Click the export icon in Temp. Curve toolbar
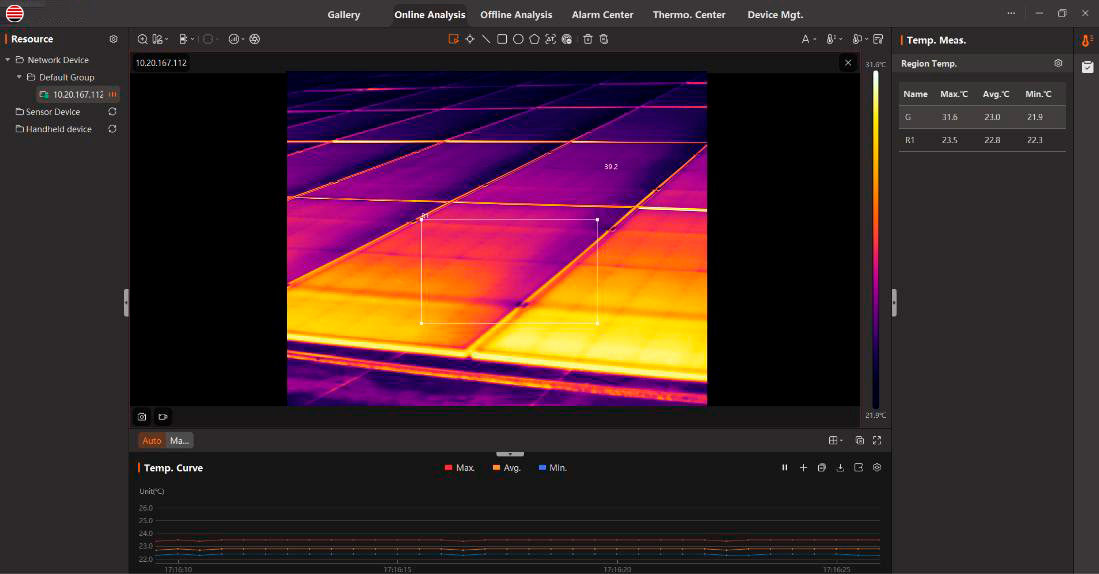This screenshot has height=574, width=1099. [858, 467]
